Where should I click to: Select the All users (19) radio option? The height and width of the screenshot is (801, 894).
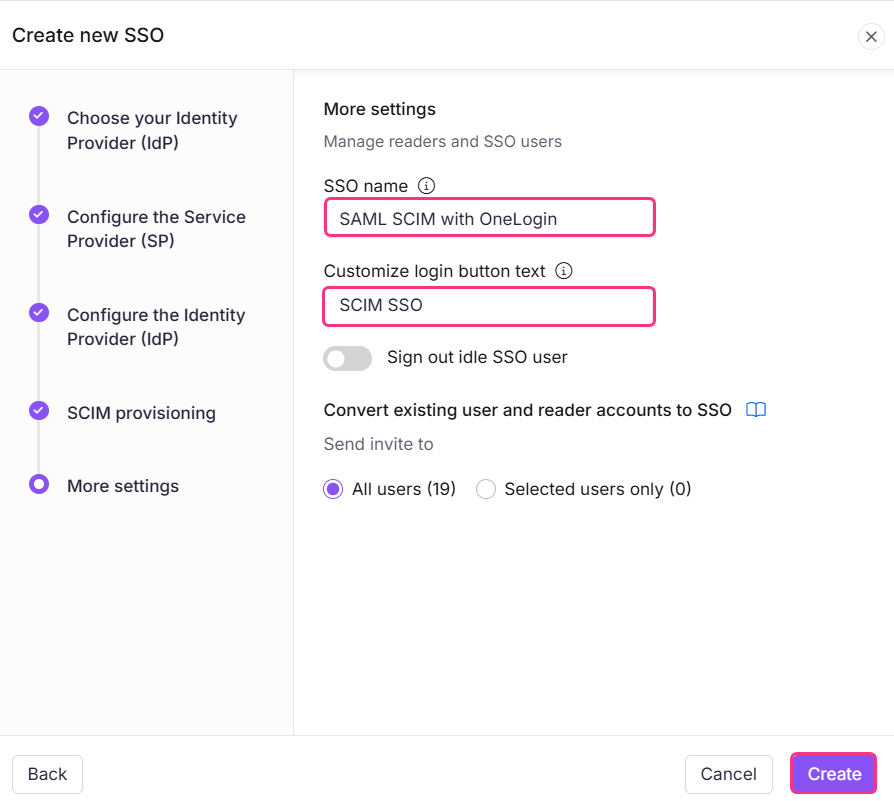point(333,489)
